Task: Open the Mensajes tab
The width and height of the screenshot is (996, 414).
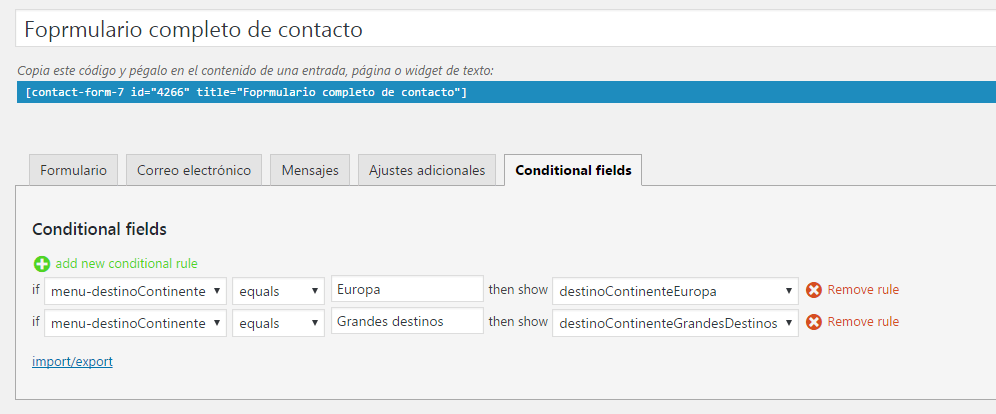Action: pyautogui.click(x=310, y=170)
